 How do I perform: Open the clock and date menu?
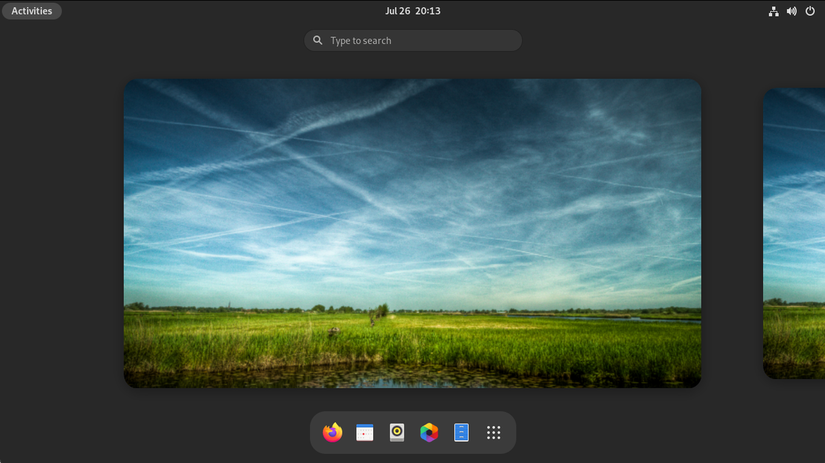tap(412, 11)
